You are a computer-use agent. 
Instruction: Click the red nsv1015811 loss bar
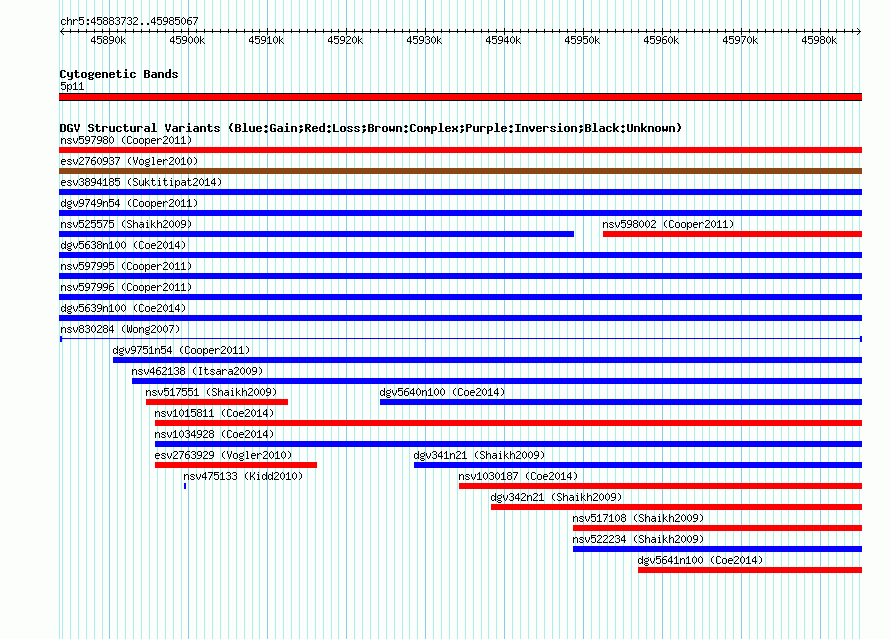509,423
